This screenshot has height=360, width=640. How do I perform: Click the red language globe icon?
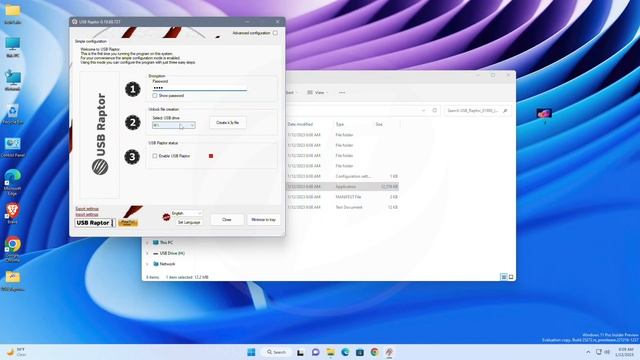tap(166, 217)
